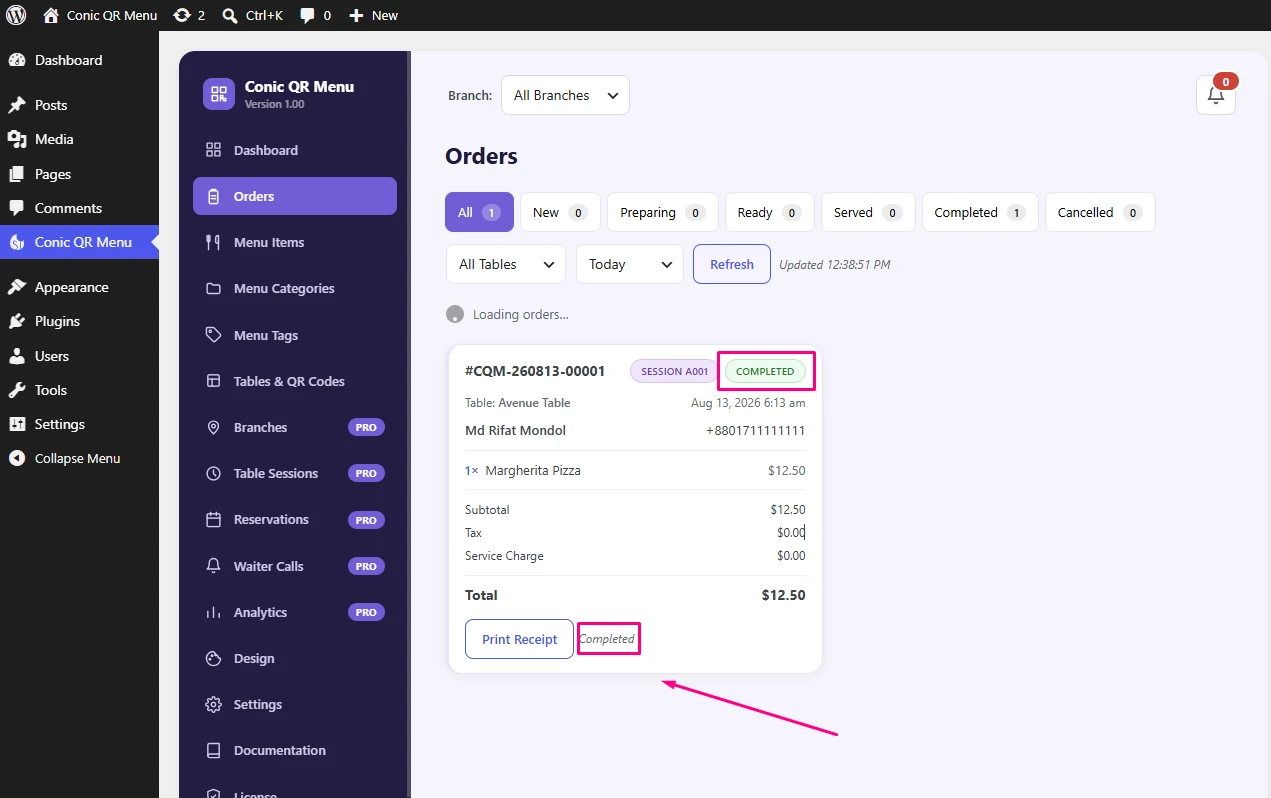Screen dimensions: 1271x798
Task: Click the Table Sessions clock icon
Action: (x=213, y=473)
